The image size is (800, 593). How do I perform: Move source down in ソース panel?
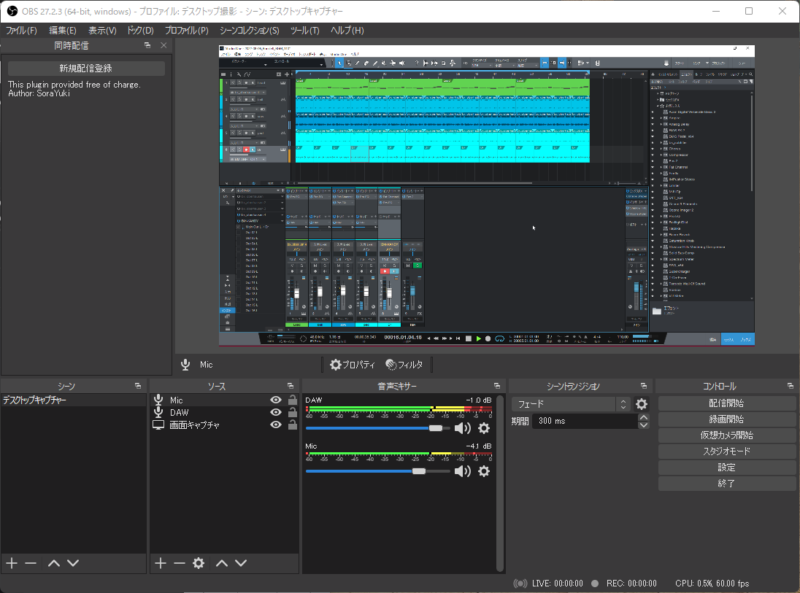[241, 563]
